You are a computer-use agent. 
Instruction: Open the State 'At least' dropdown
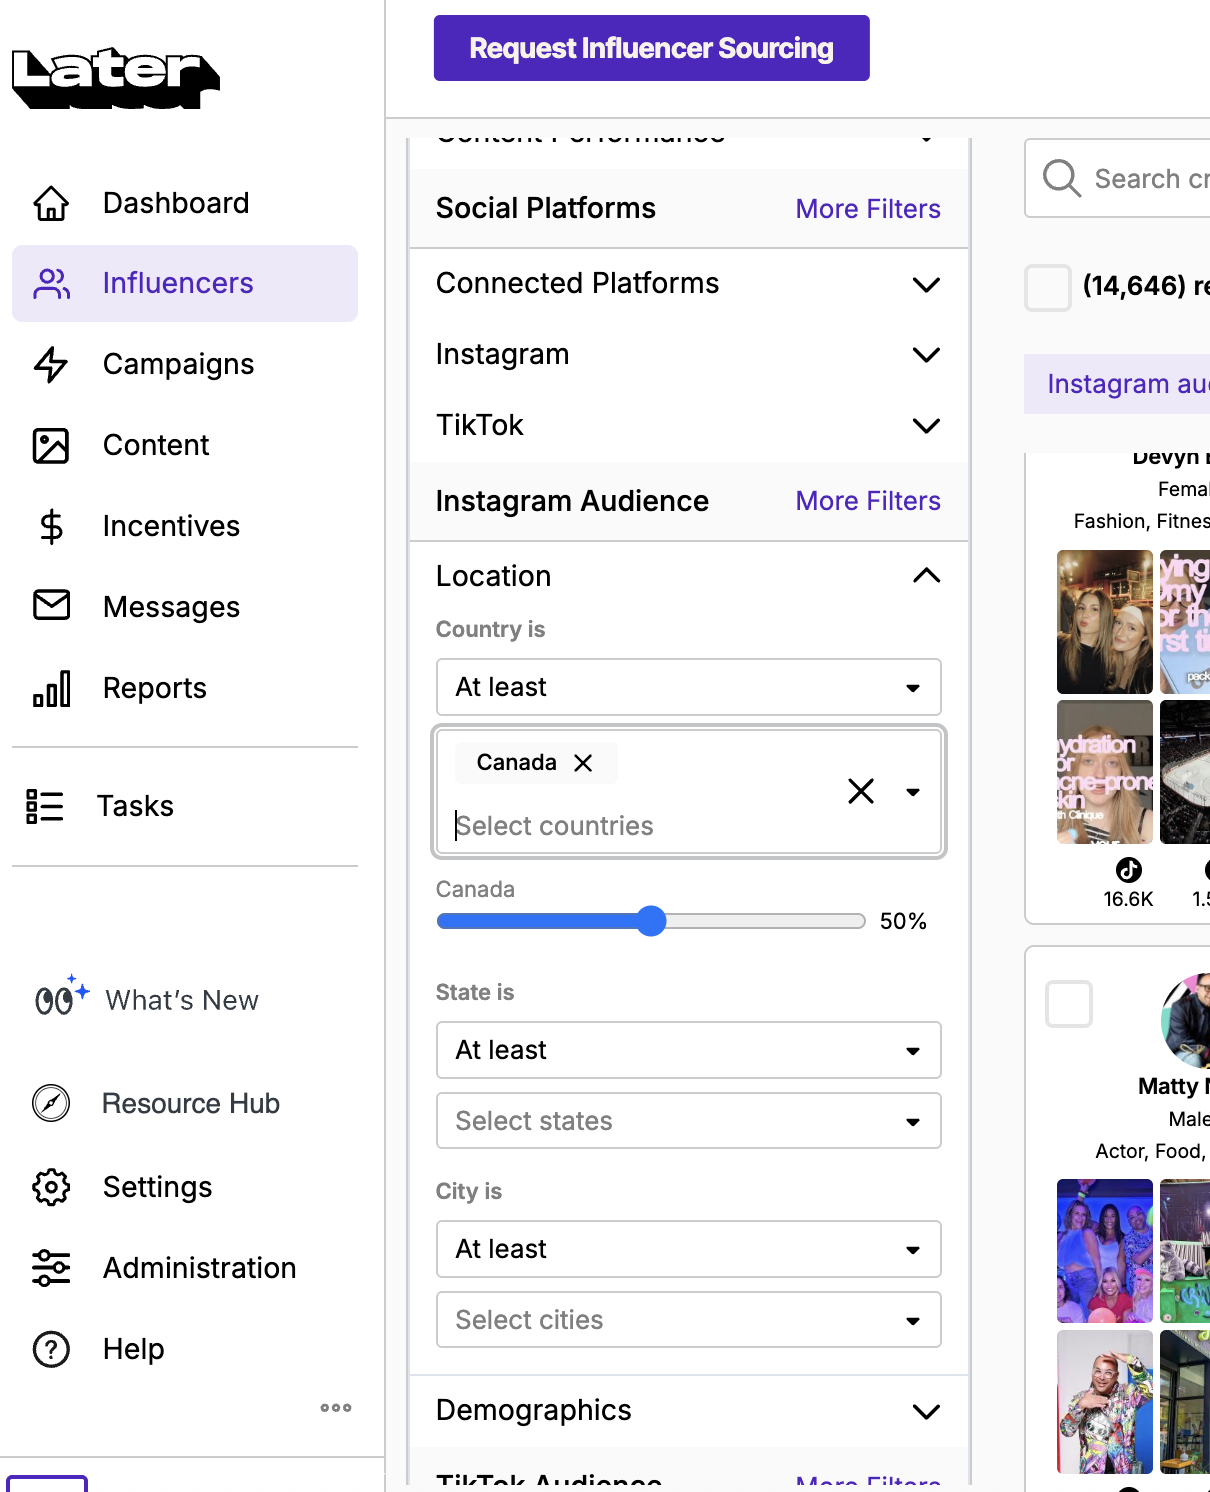point(689,1050)
